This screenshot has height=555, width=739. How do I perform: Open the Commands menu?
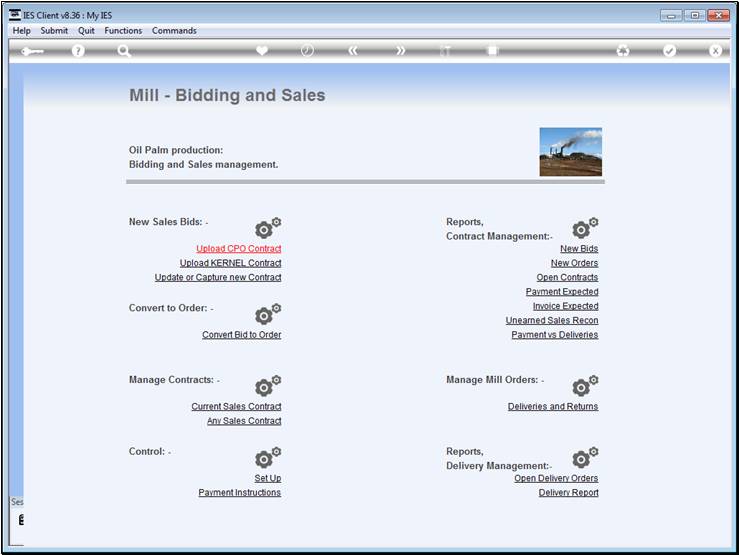(x=174, y=31)
